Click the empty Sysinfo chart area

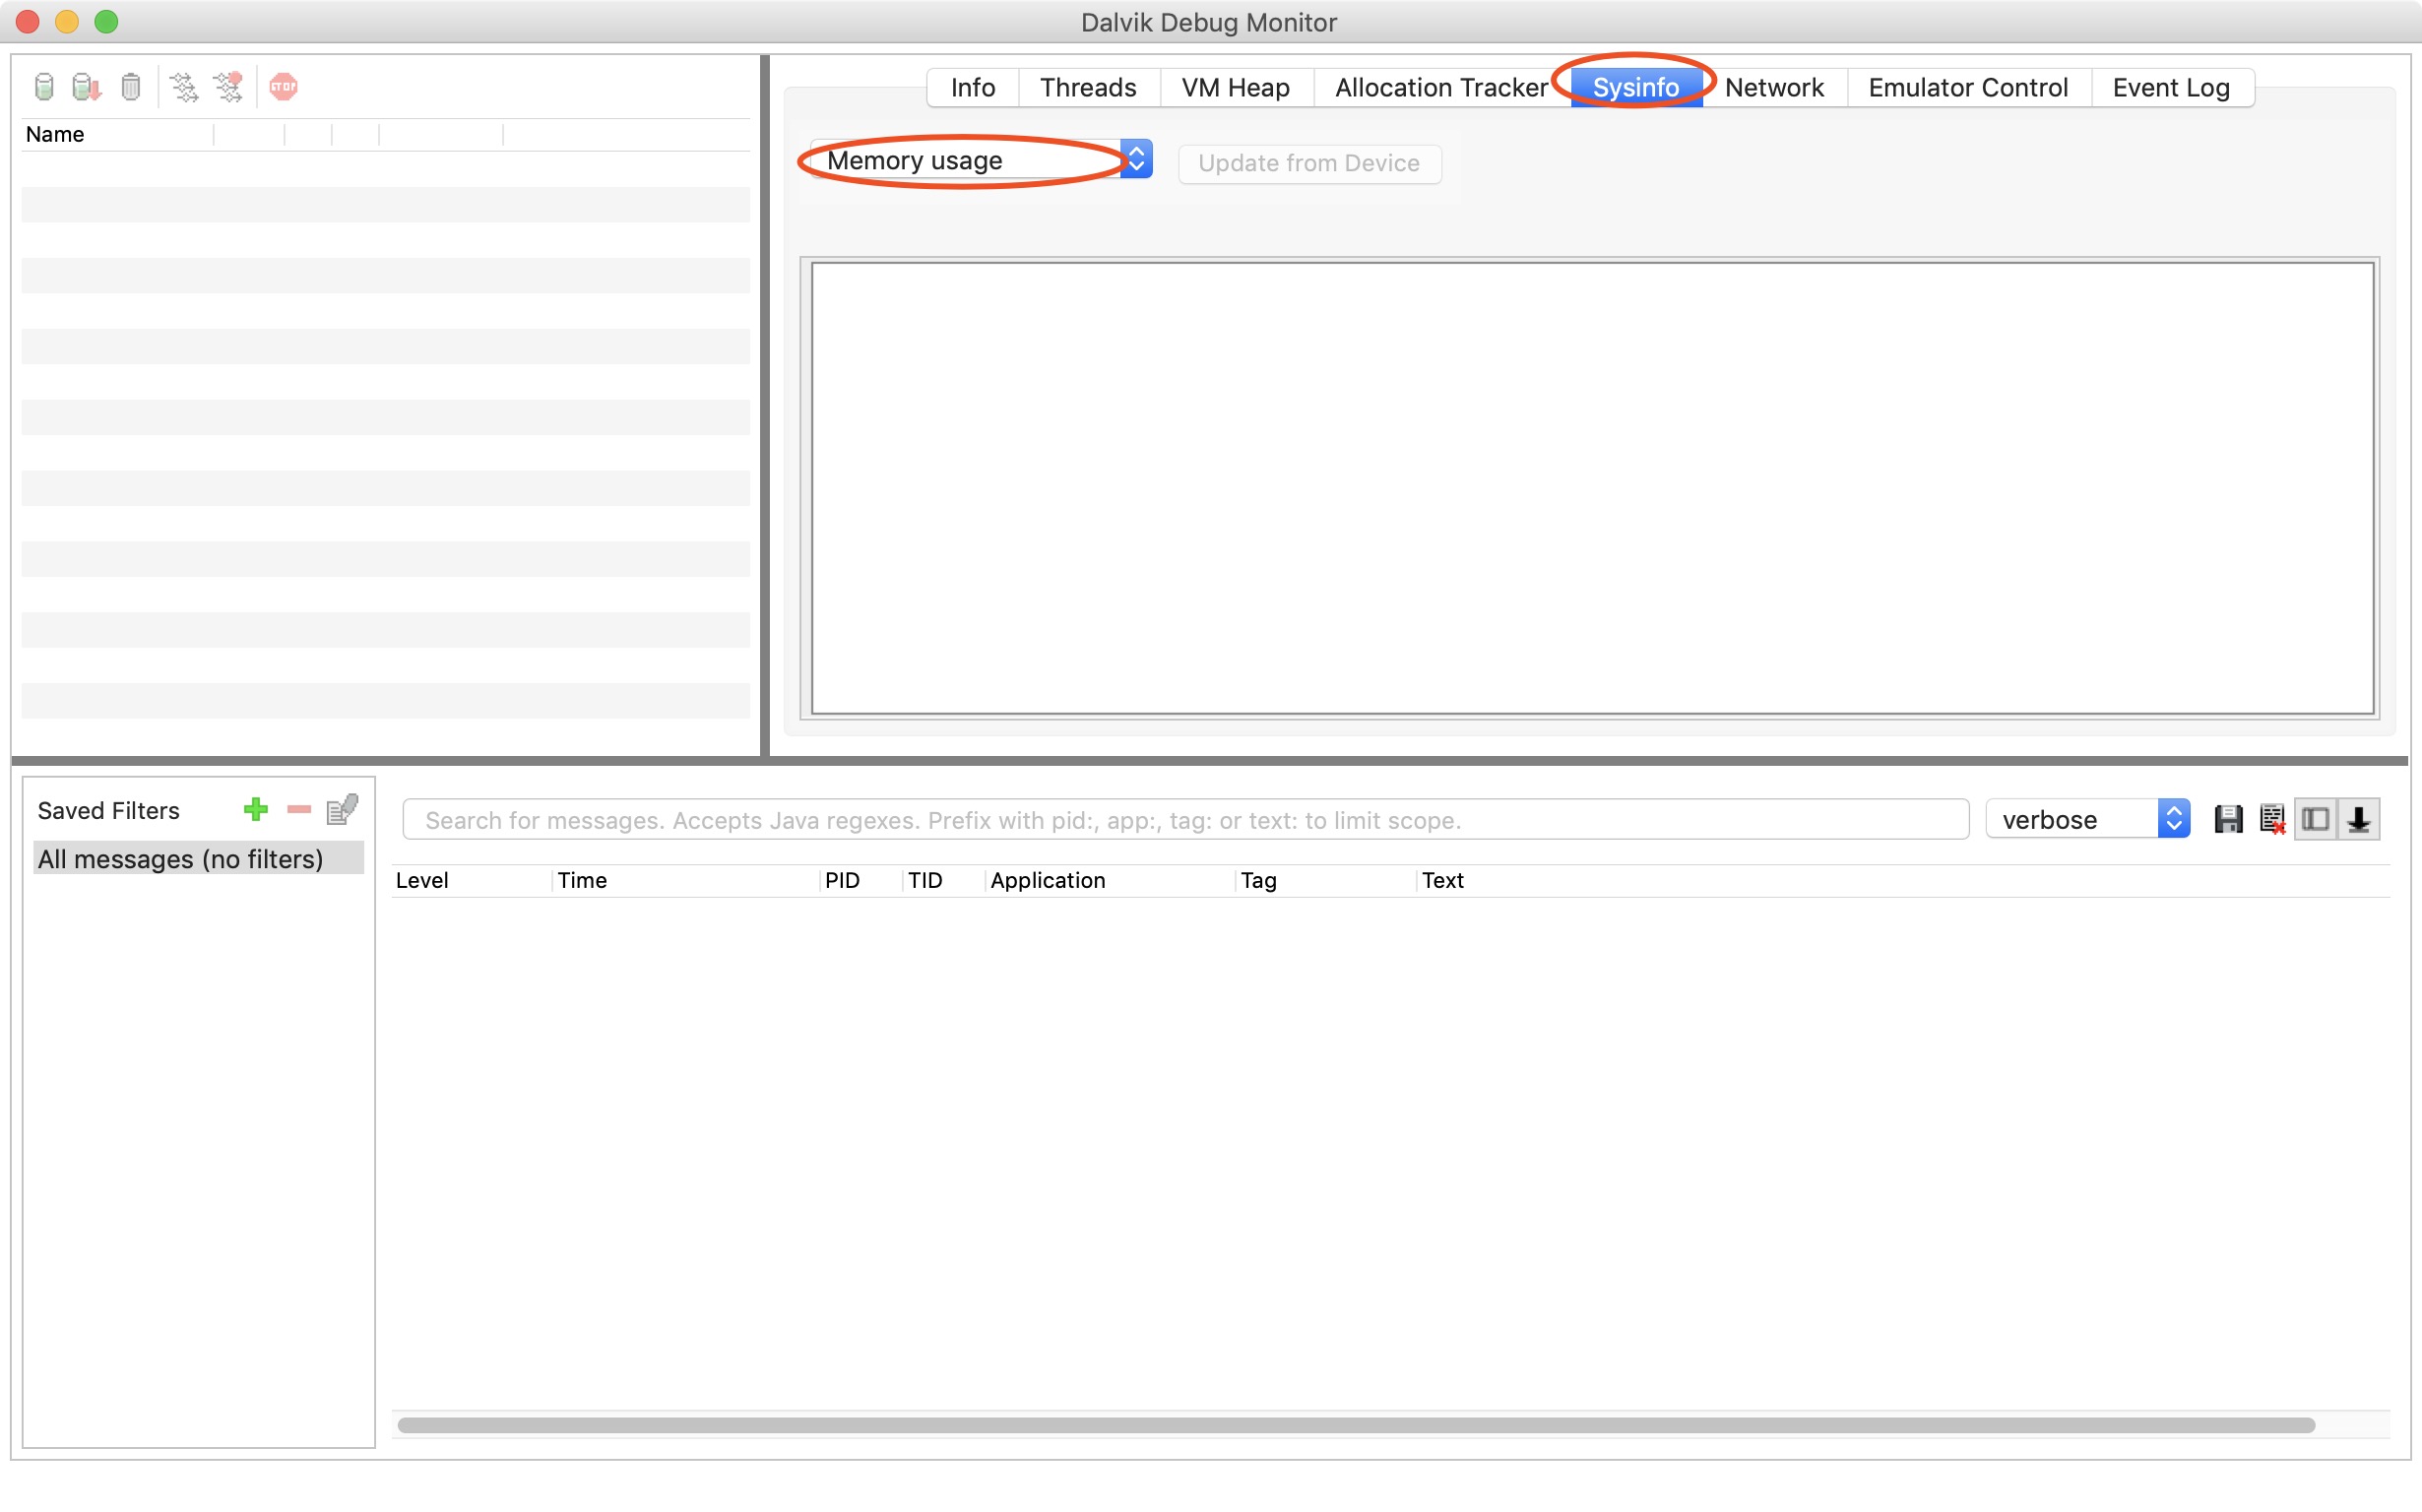1592,488
